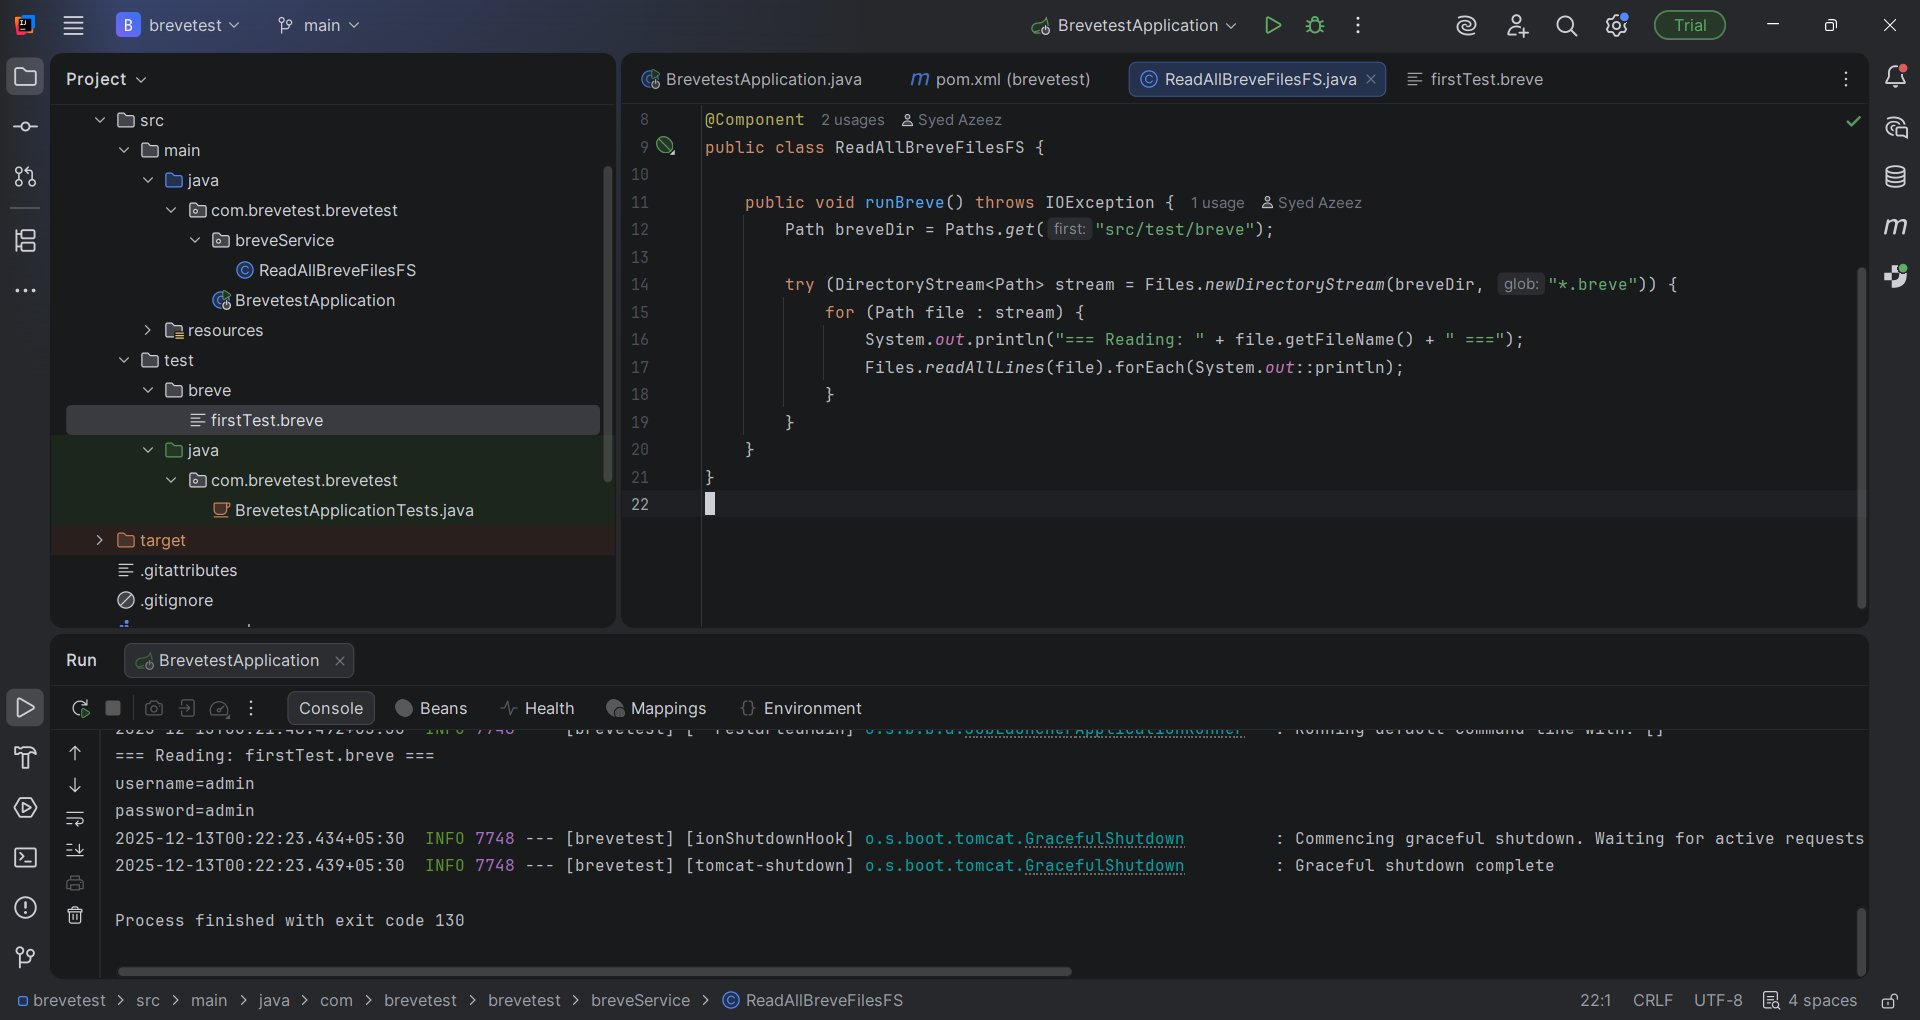Open the Structure tool window

tap(25, 240)
